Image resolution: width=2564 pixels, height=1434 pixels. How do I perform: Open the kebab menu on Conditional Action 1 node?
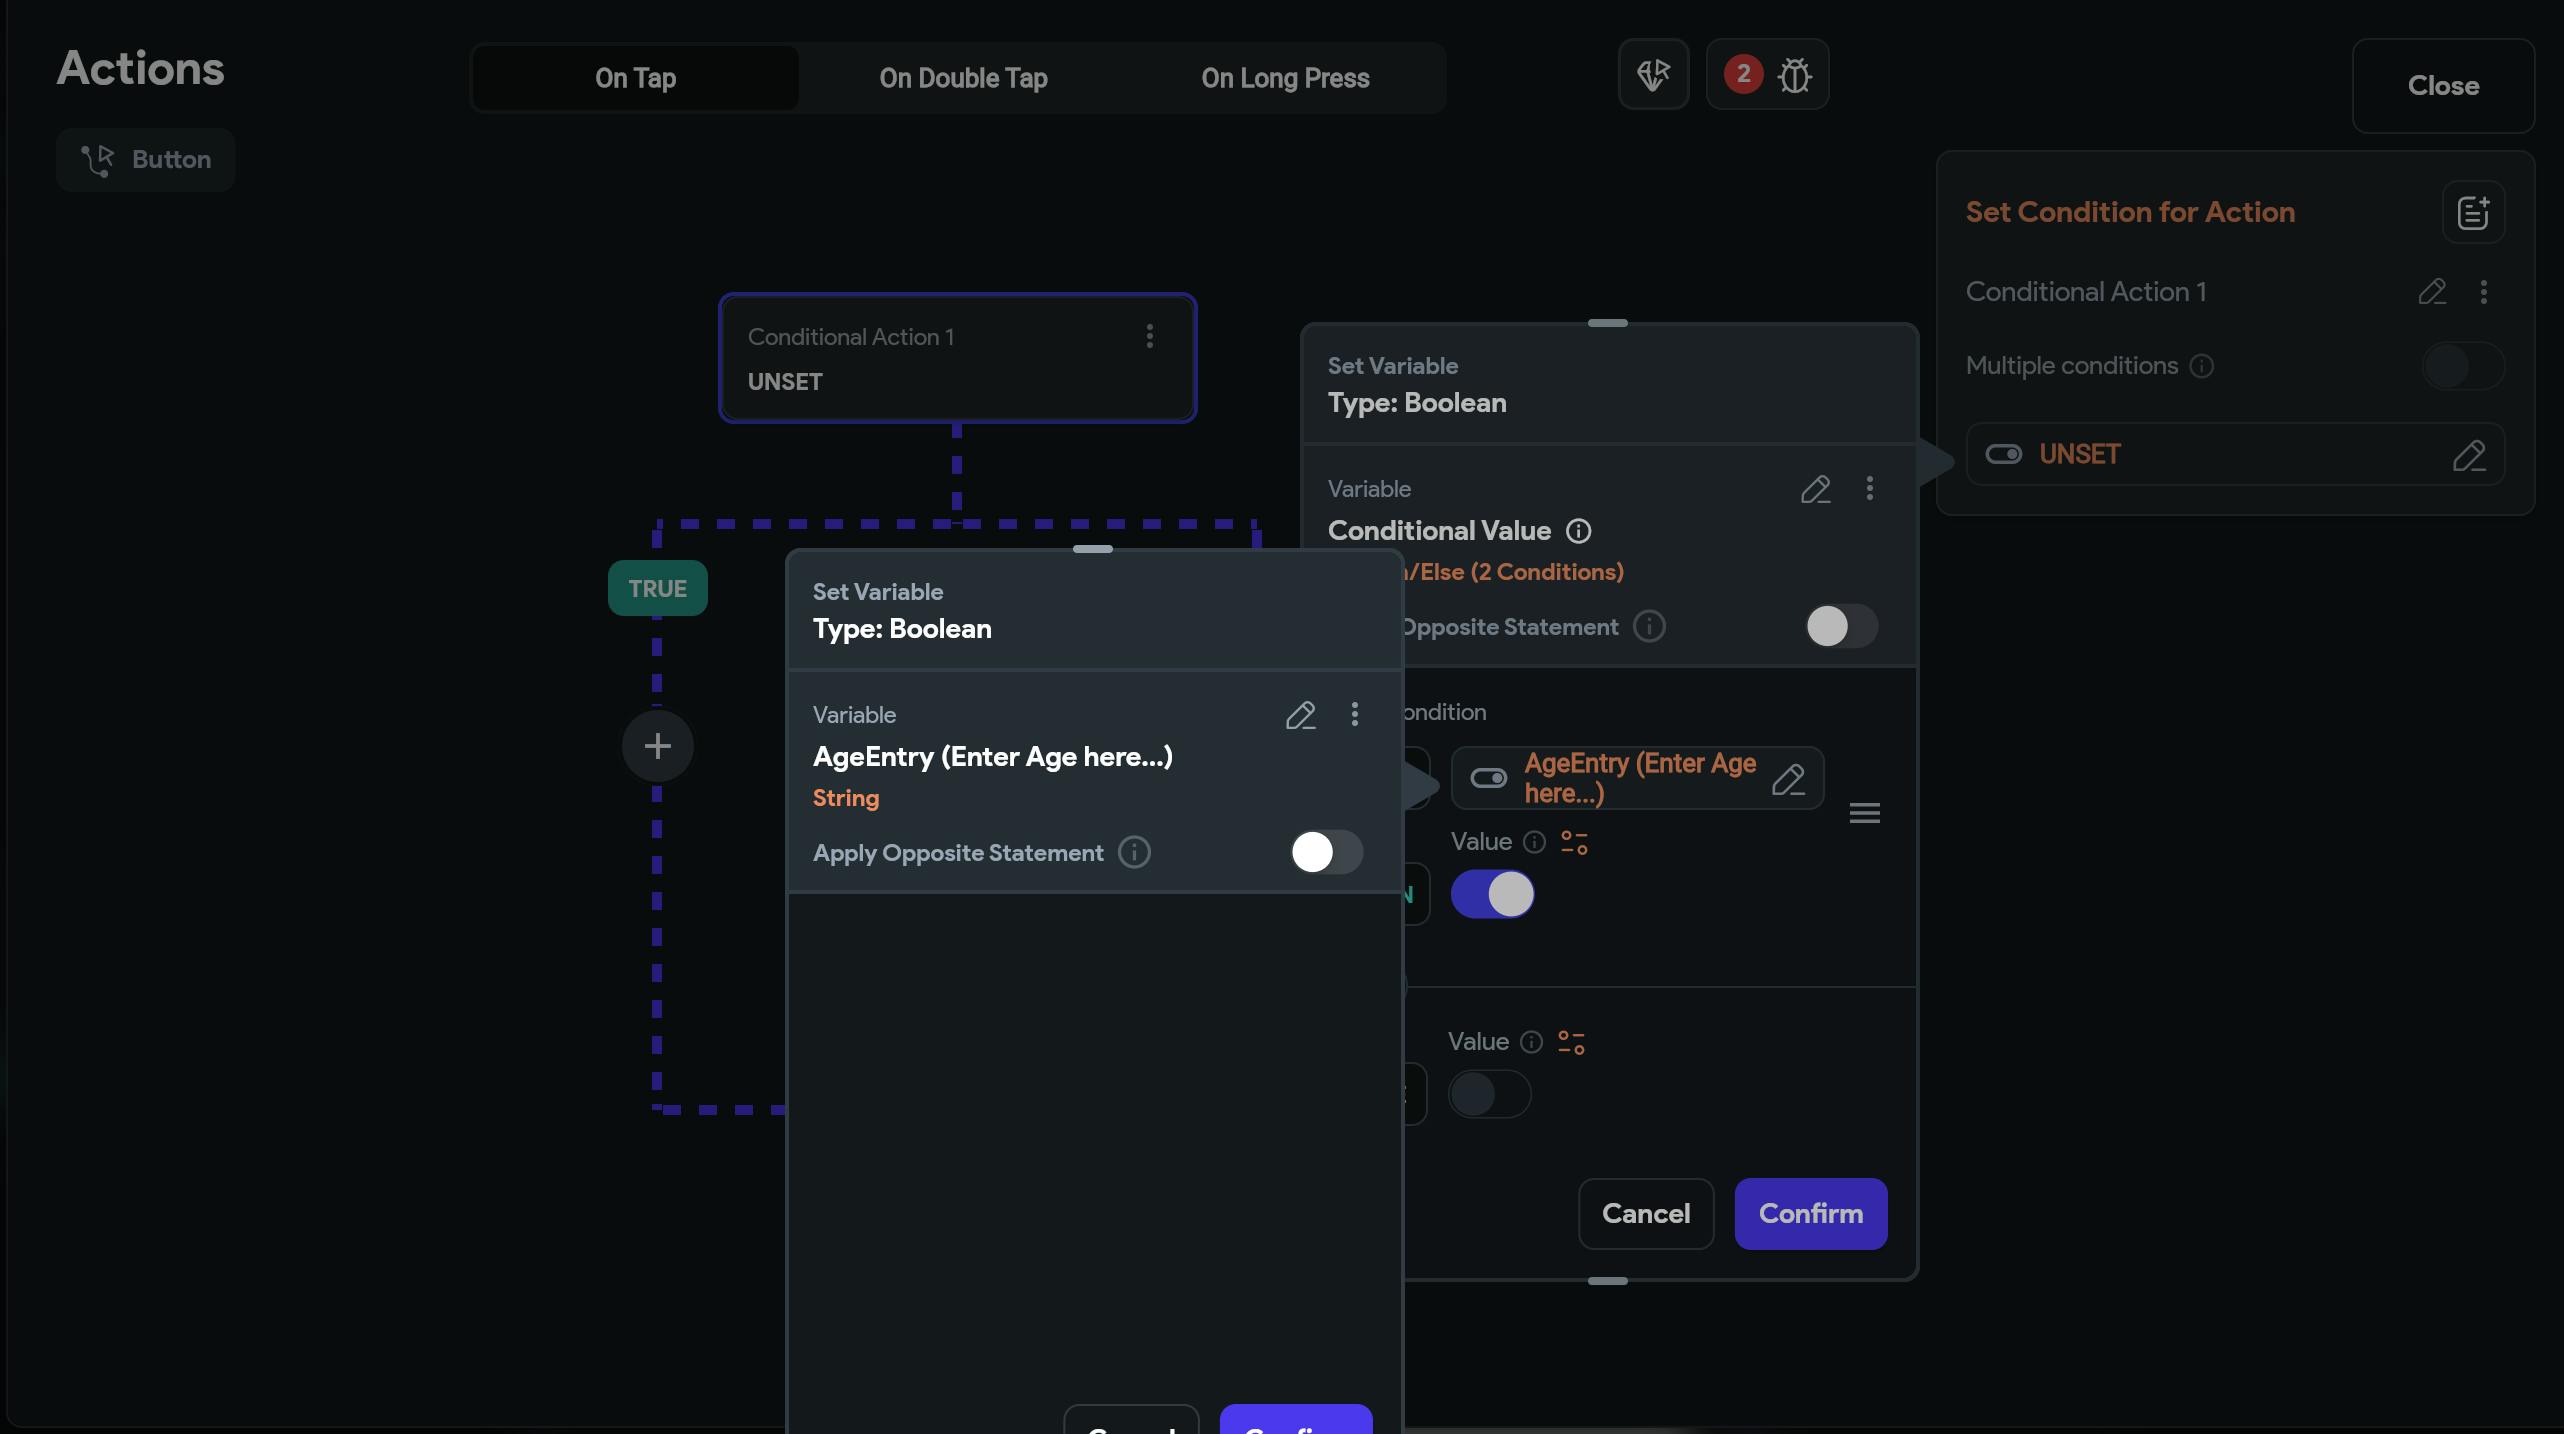point(1150,337)
